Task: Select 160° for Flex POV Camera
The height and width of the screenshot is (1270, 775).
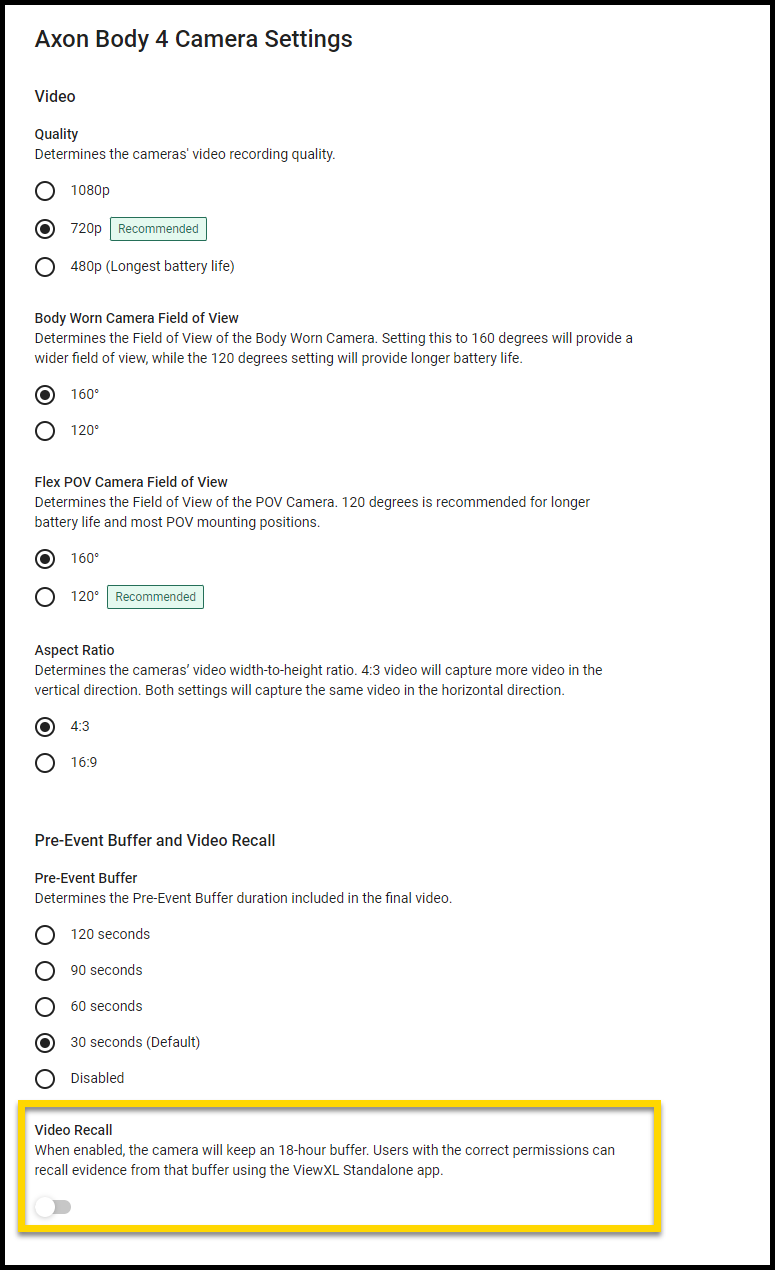Action: pos(44,558)
